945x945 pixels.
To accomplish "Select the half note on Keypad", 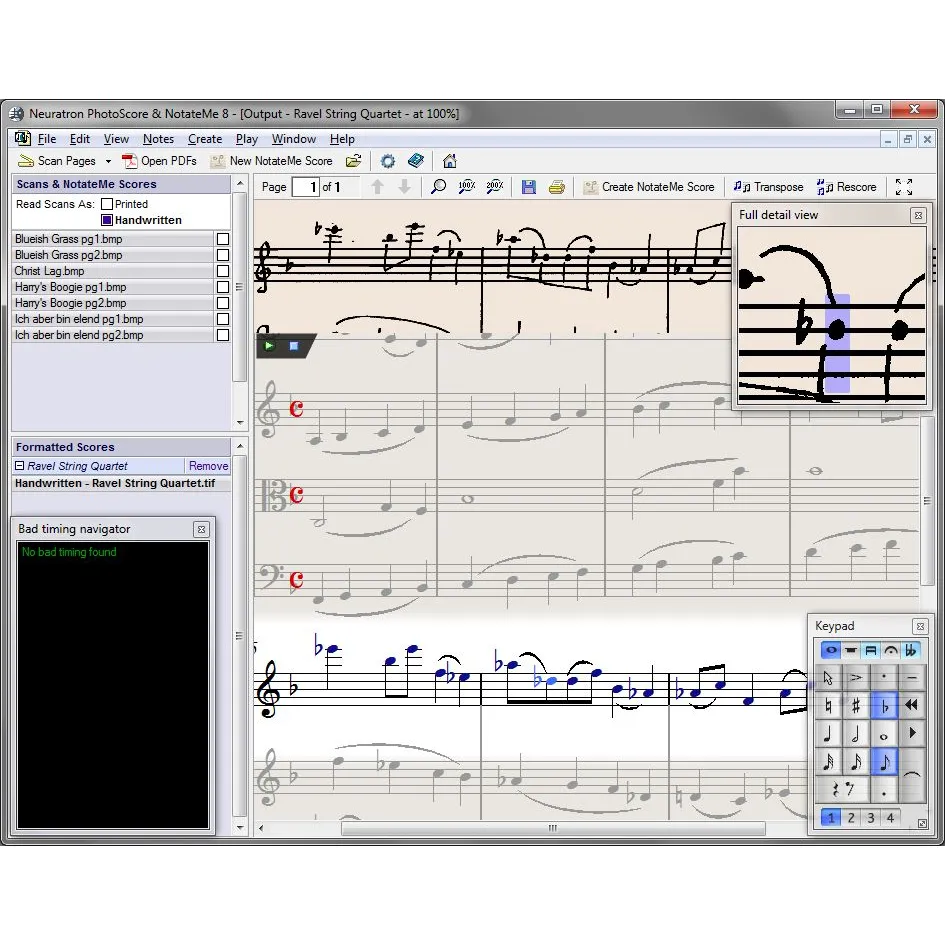I will [x=856, y=734].
